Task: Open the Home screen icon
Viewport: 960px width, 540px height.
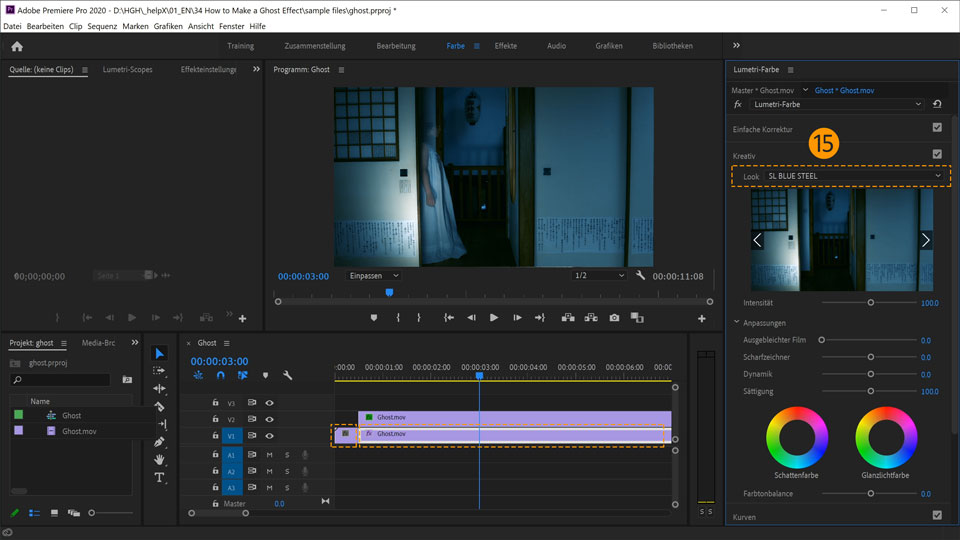Action: pos(17,46)
